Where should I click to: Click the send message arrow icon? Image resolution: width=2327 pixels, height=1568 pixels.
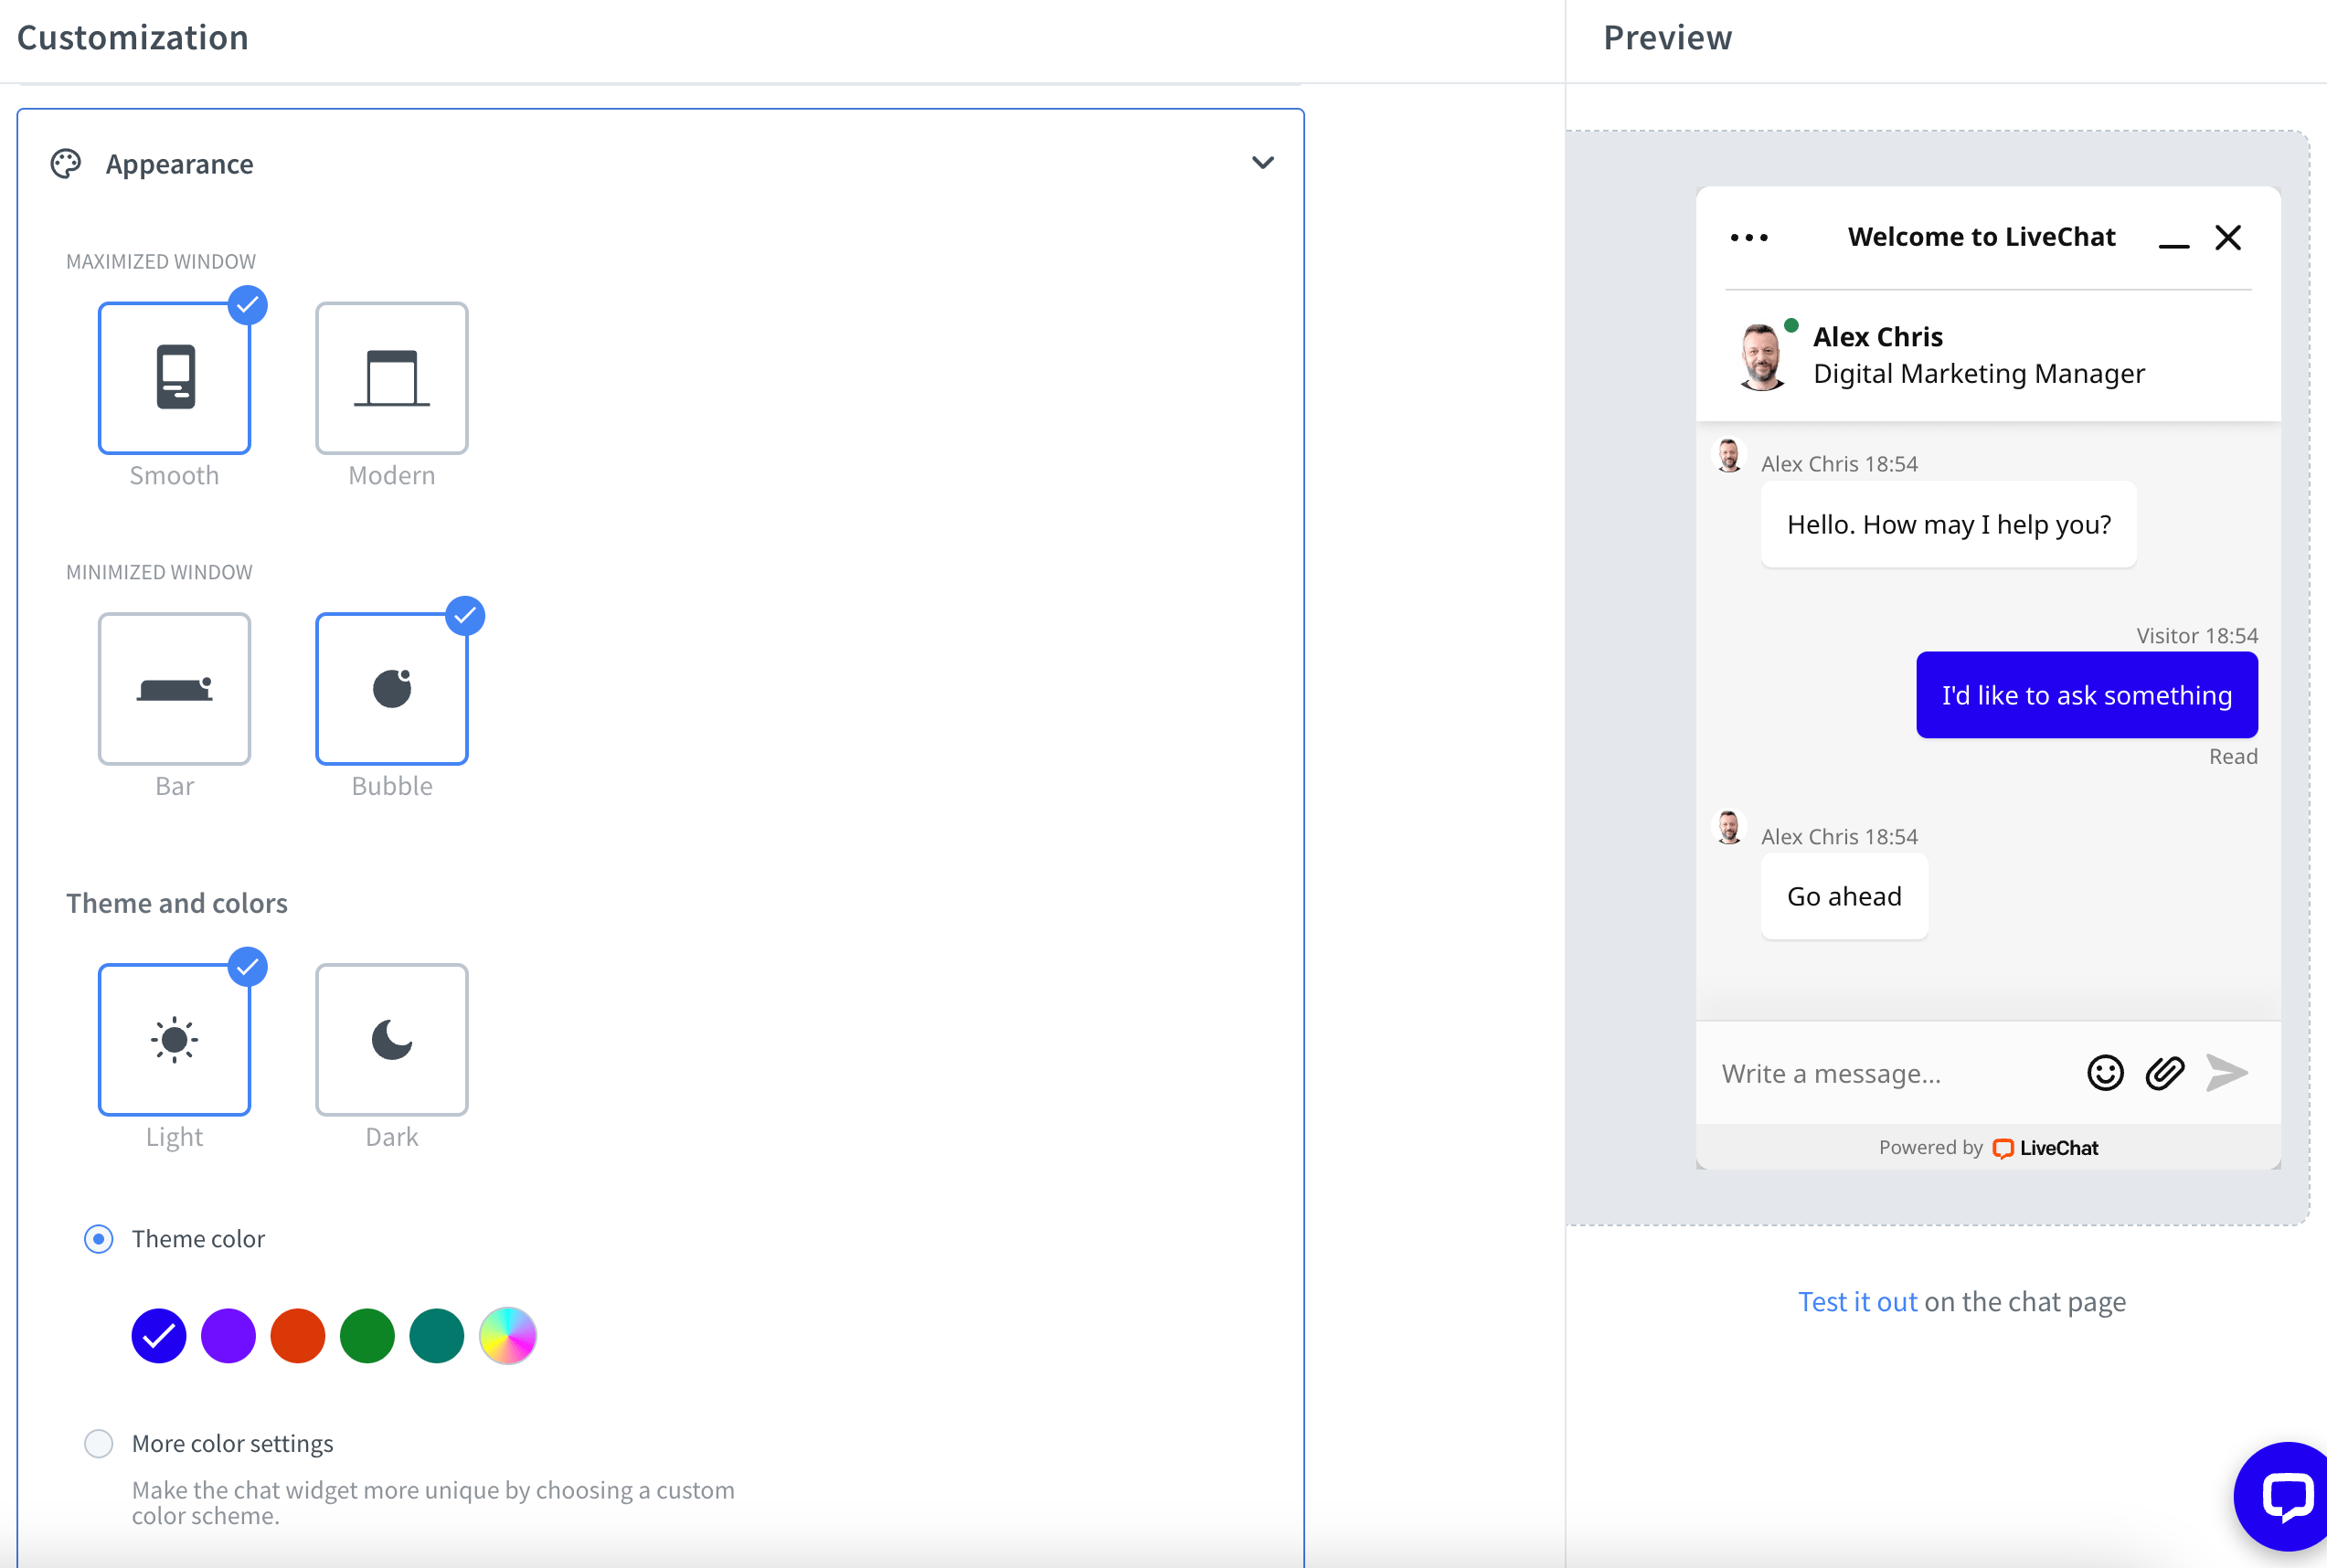pyautogui.click(x=2227, y=1073)
